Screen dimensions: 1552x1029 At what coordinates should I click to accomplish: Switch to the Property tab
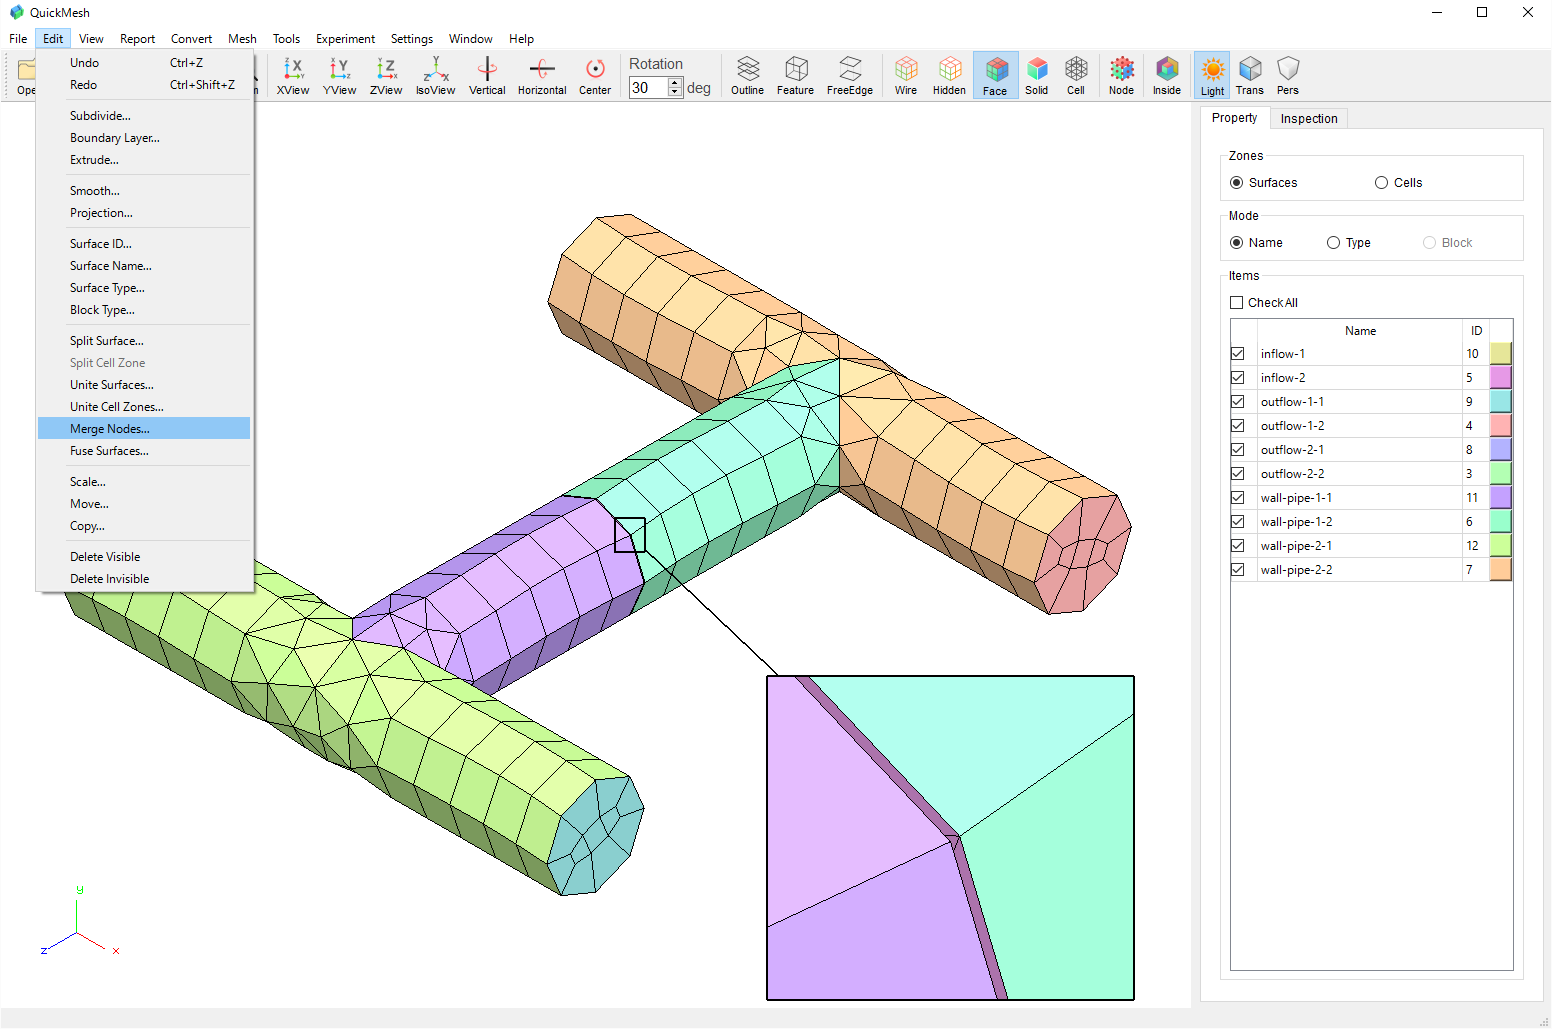pyautogui.click(x=1234, y=118)
